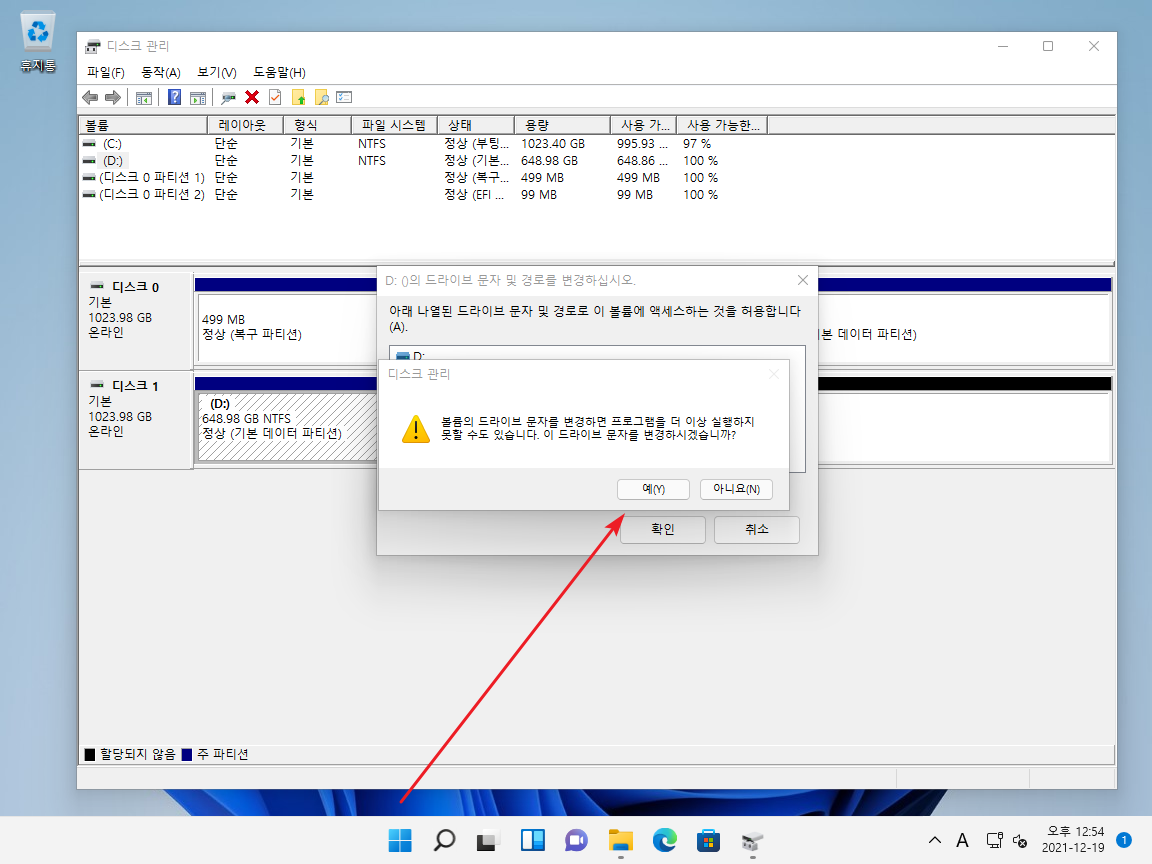
Task: Open the Recycle Bin 휴지통 desktop icon
Action: point(37,42)
